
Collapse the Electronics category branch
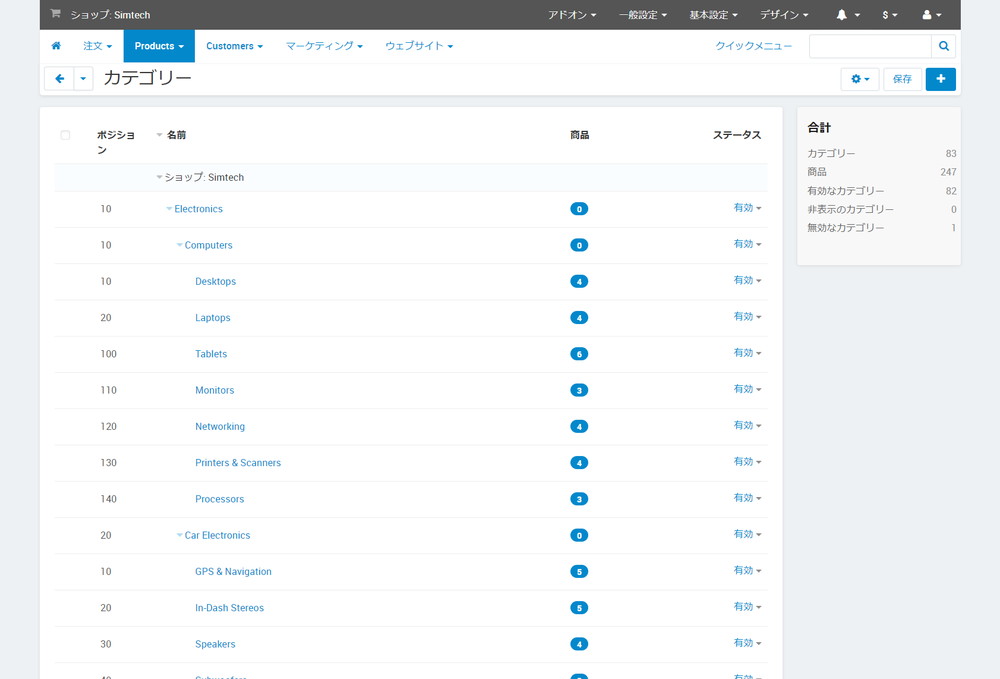tap(169, 209)
